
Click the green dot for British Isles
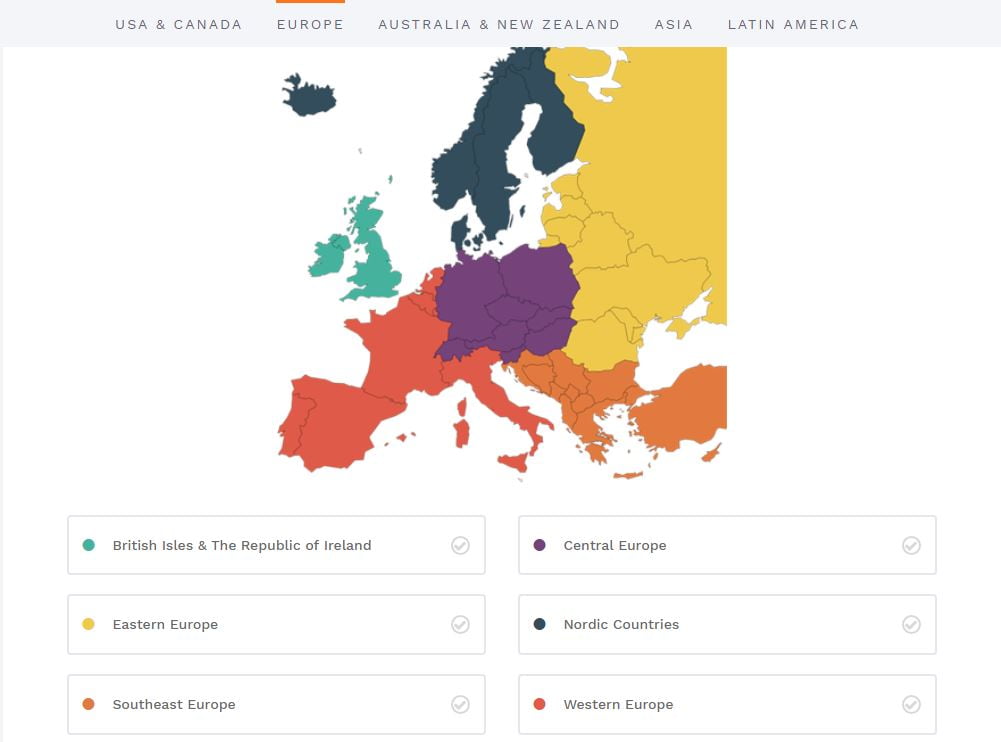[x=89, y=545]
